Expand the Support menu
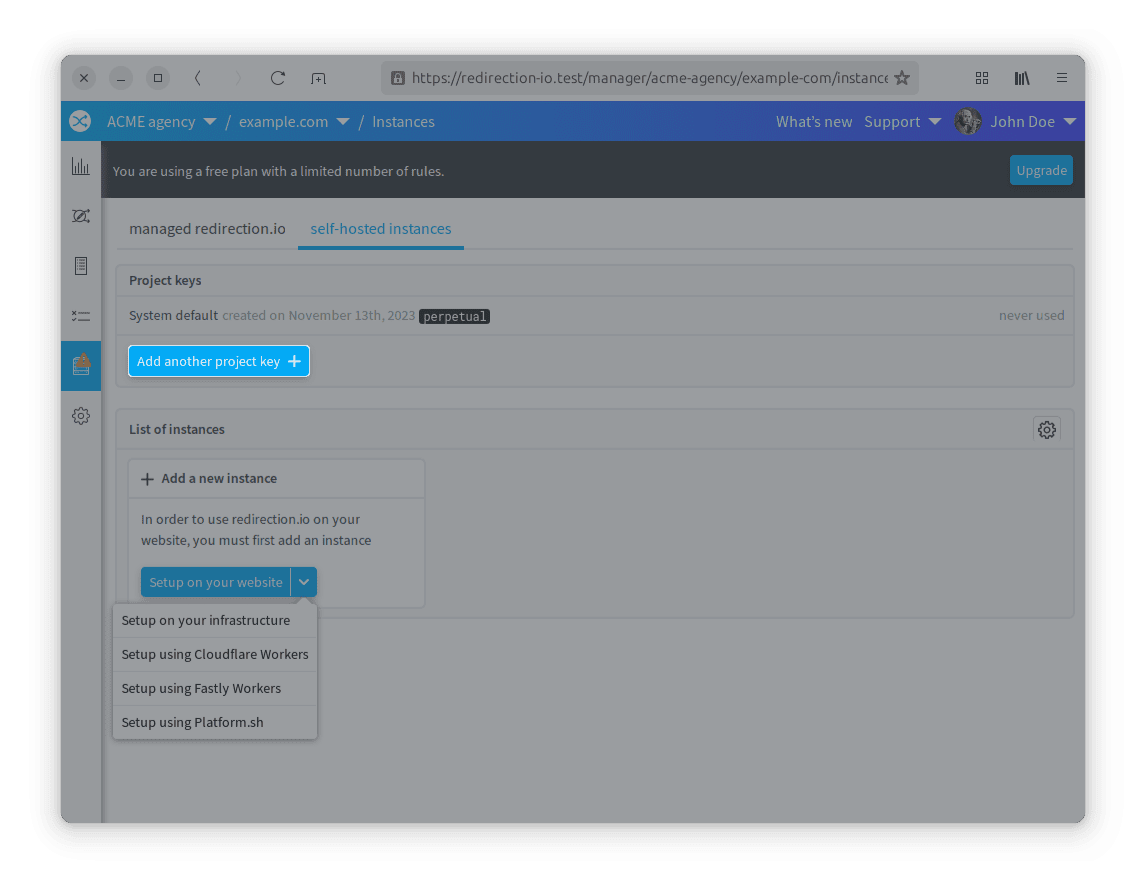Screen dimensions: 1146x890 (x=902, y=121)
